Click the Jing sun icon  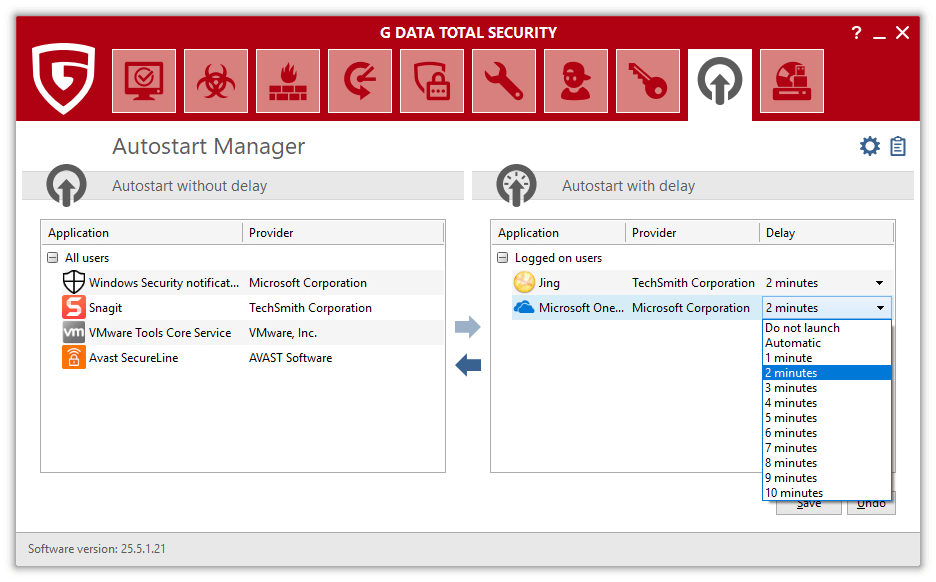click(x=524, y=282)
